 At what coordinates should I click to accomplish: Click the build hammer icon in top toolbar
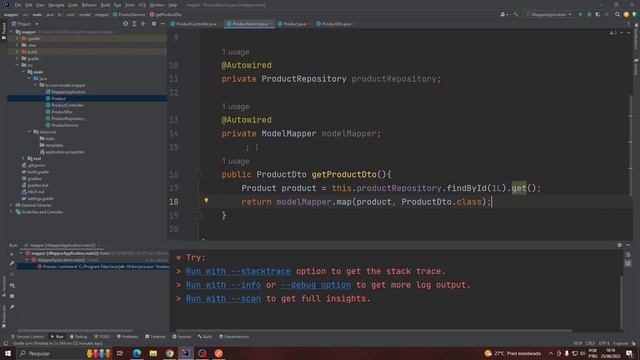tap(516, 14)
